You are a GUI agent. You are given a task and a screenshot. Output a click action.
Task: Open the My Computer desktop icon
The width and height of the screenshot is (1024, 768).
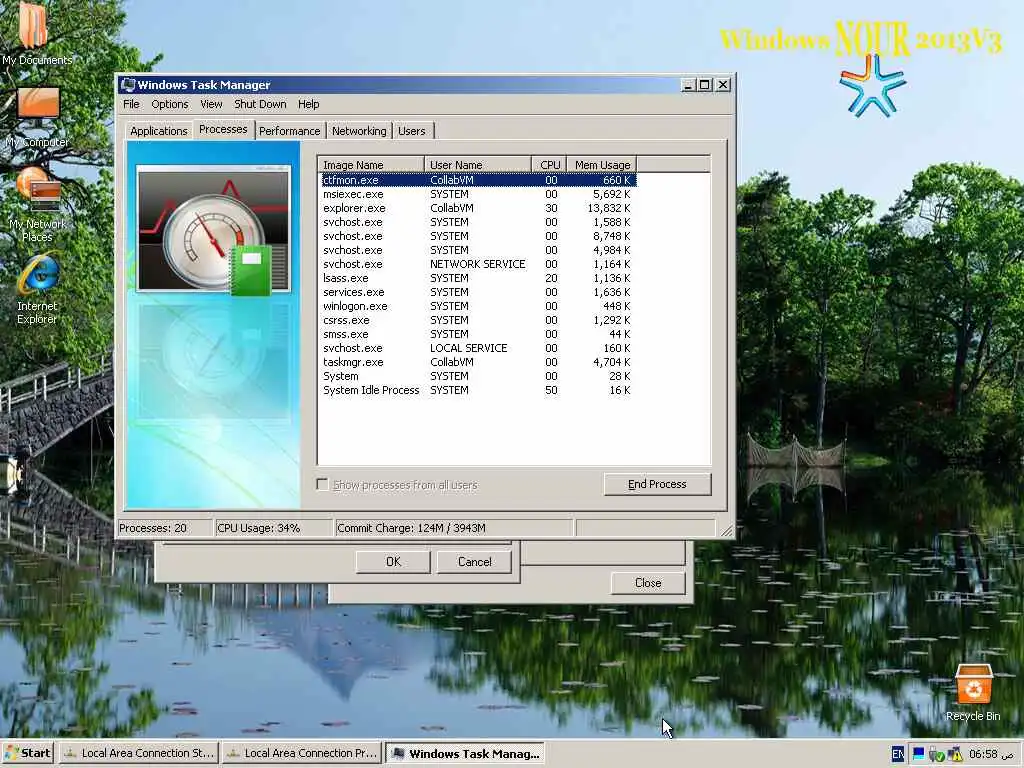coord(37,118)
